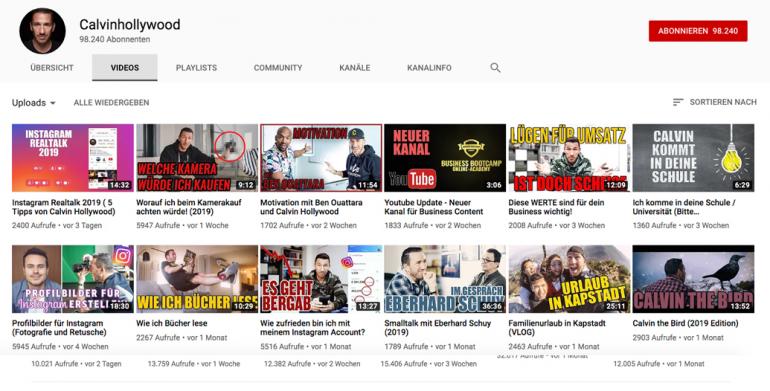The height and width of the screenshot is (391, 770).
Task: Open the channel search magnifier icon
Action: [495, 68]
